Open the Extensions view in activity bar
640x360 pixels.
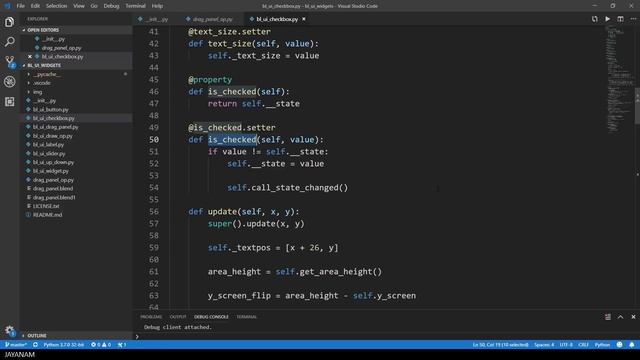9,102
